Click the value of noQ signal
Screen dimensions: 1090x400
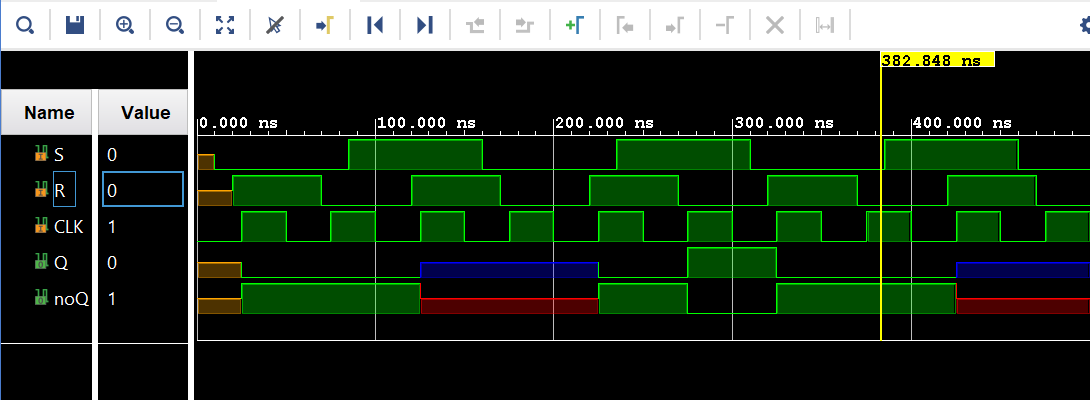click(x=112, y=299)
